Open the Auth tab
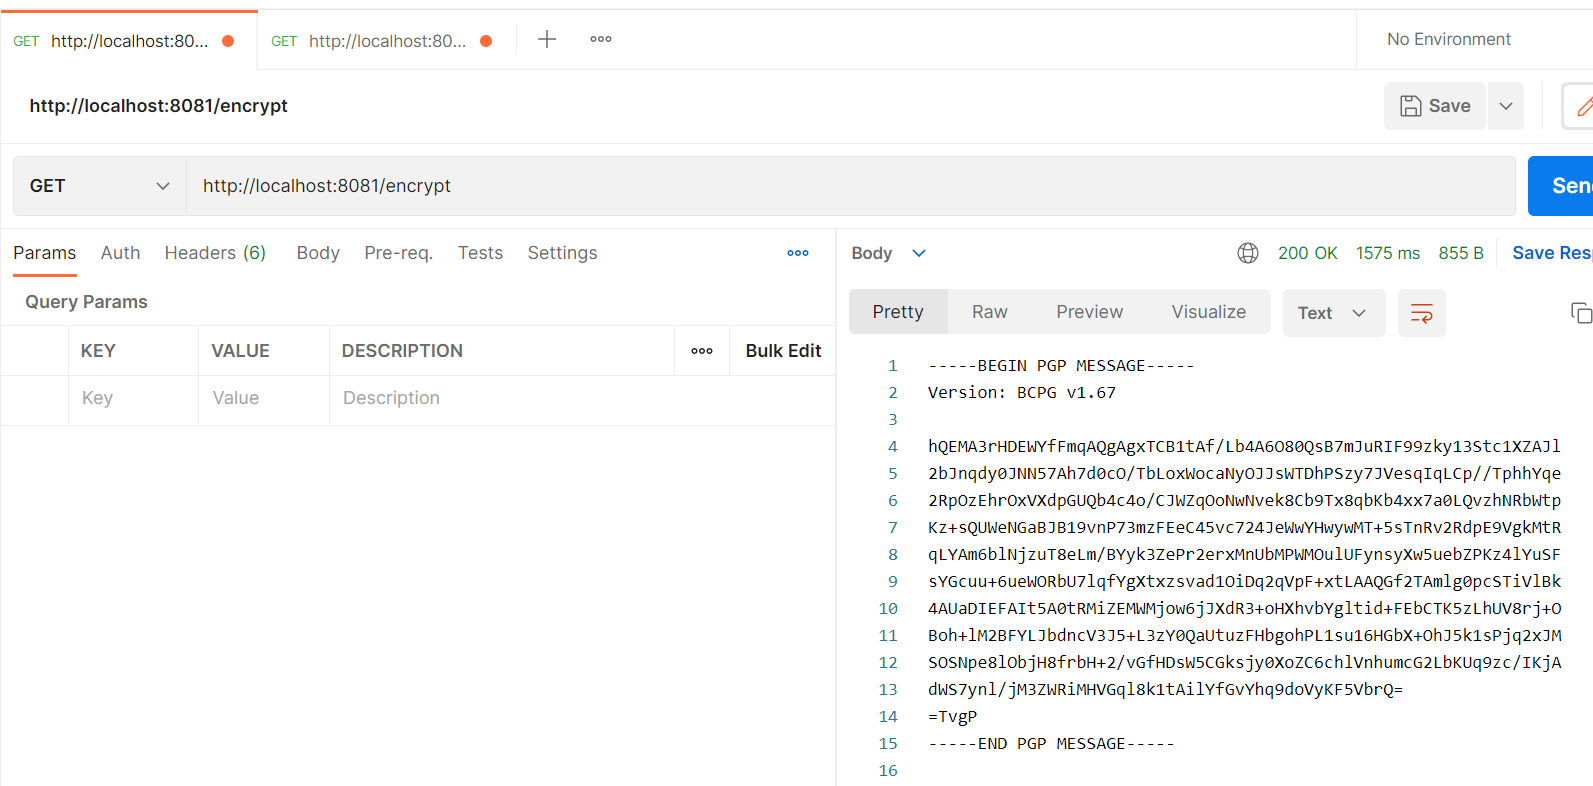This screenshot has width=1593, height=786. [120, 253]
